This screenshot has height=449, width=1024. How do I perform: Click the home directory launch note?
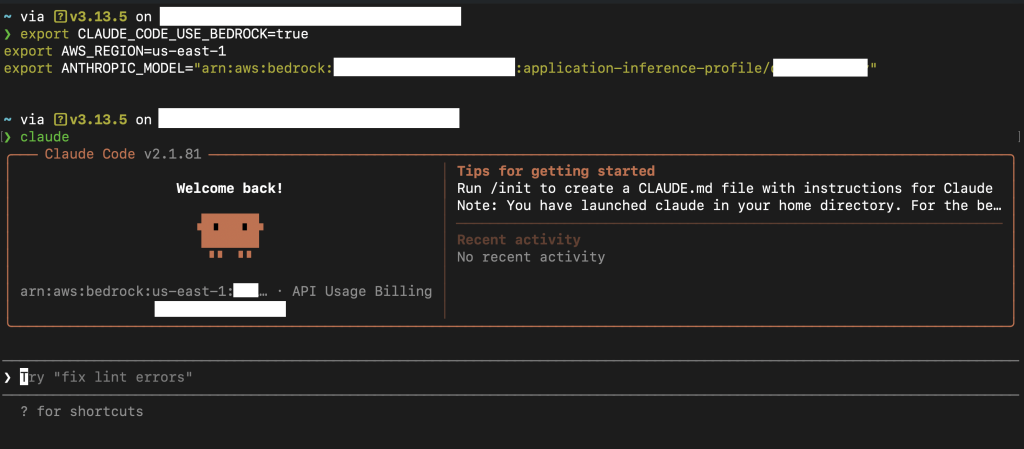[729, 205]
